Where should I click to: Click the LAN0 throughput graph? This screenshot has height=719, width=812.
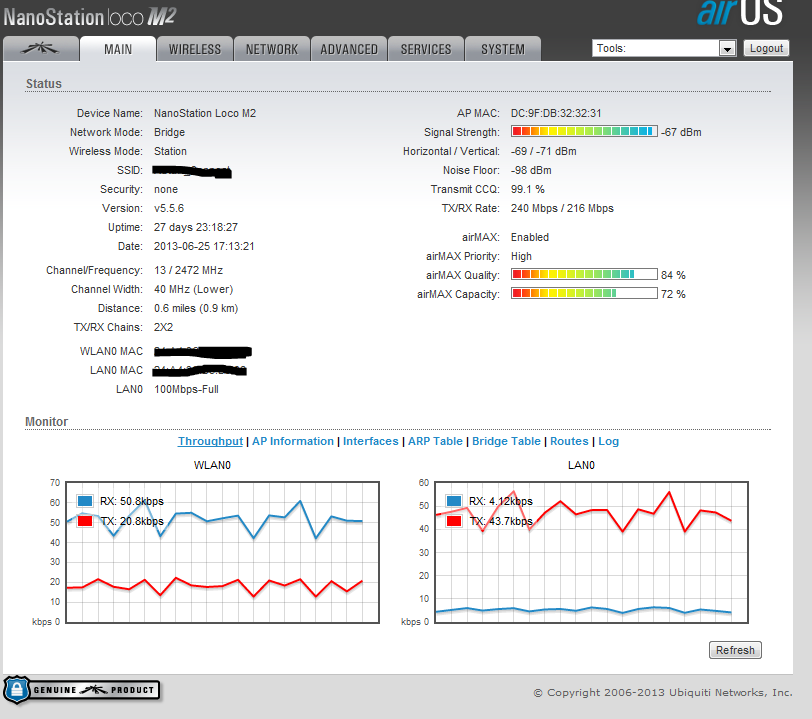[x=591, y=552]
